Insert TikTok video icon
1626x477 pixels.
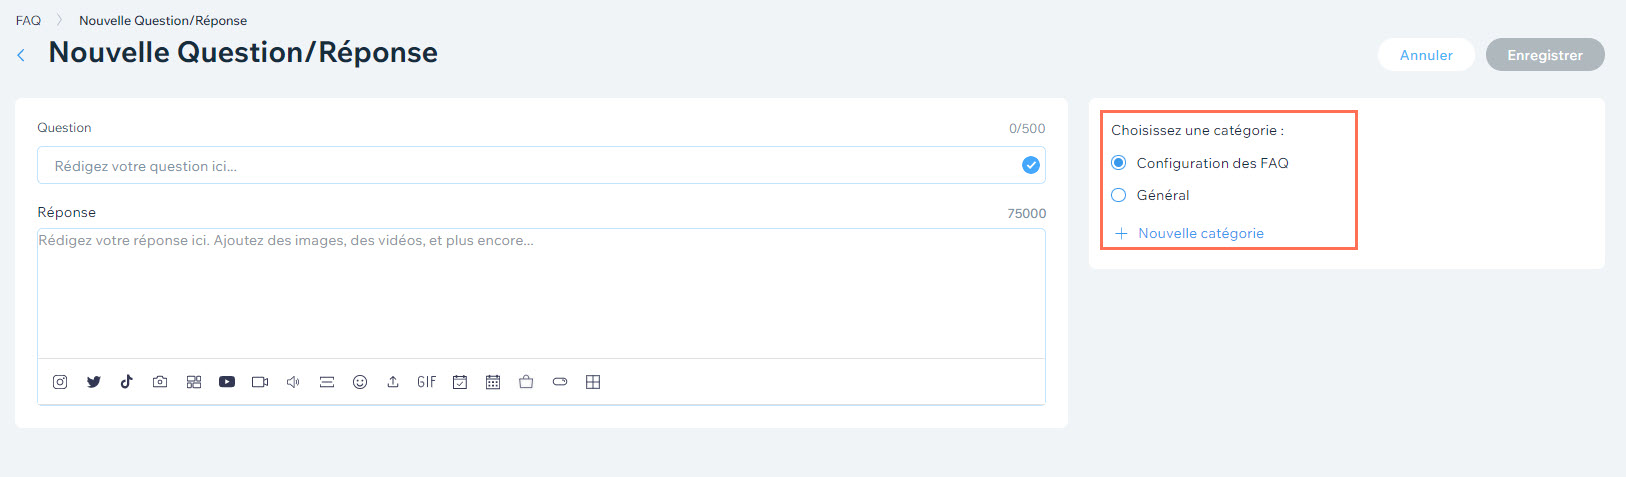tap(127, 382)
